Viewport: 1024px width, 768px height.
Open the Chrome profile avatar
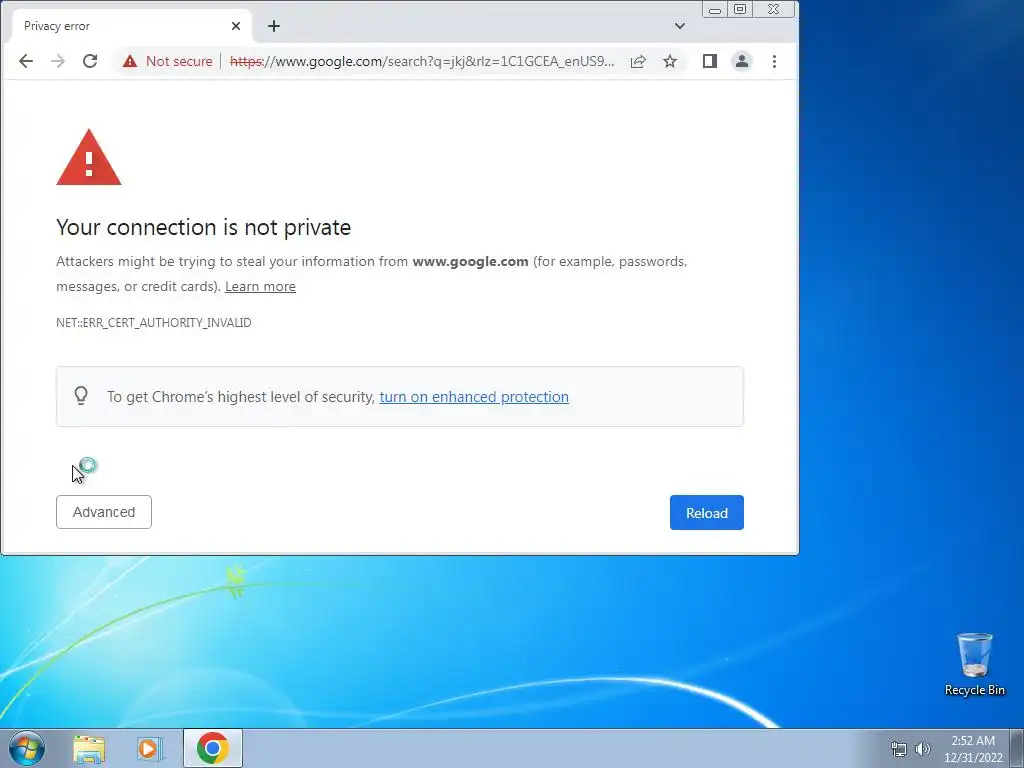pos(742,61)
